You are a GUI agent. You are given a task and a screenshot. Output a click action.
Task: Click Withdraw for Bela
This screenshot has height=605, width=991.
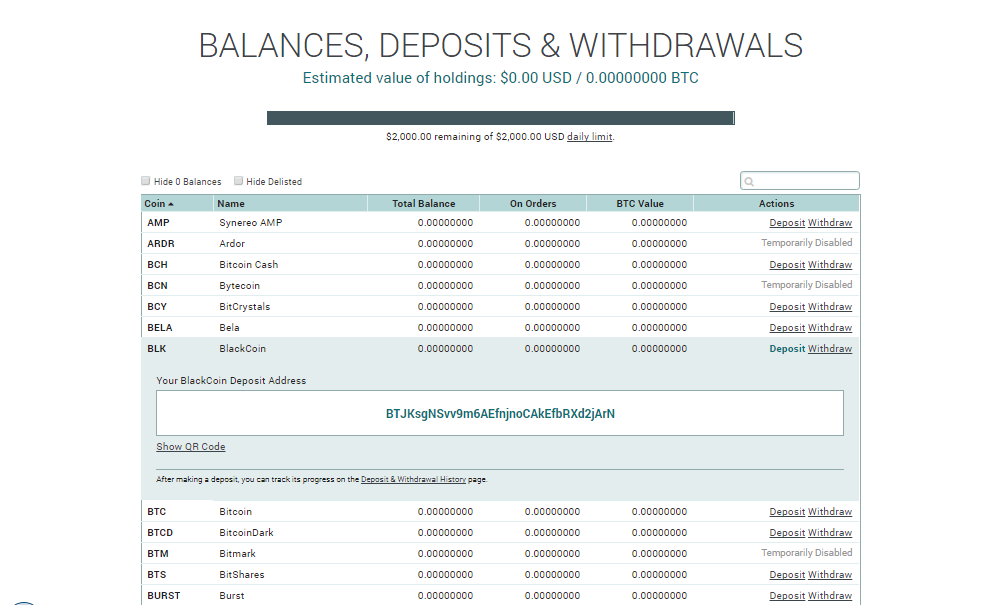830,327
